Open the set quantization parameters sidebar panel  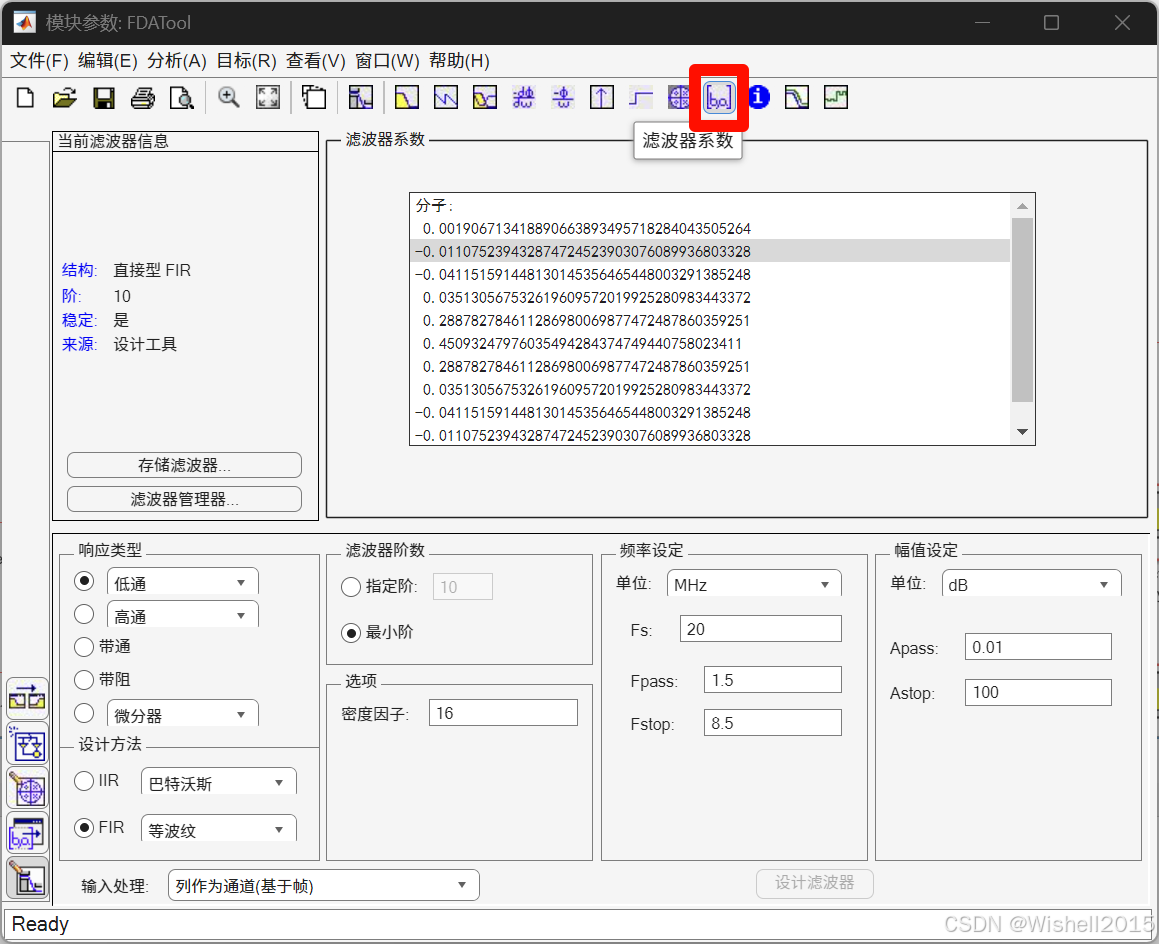click(27, 744)
